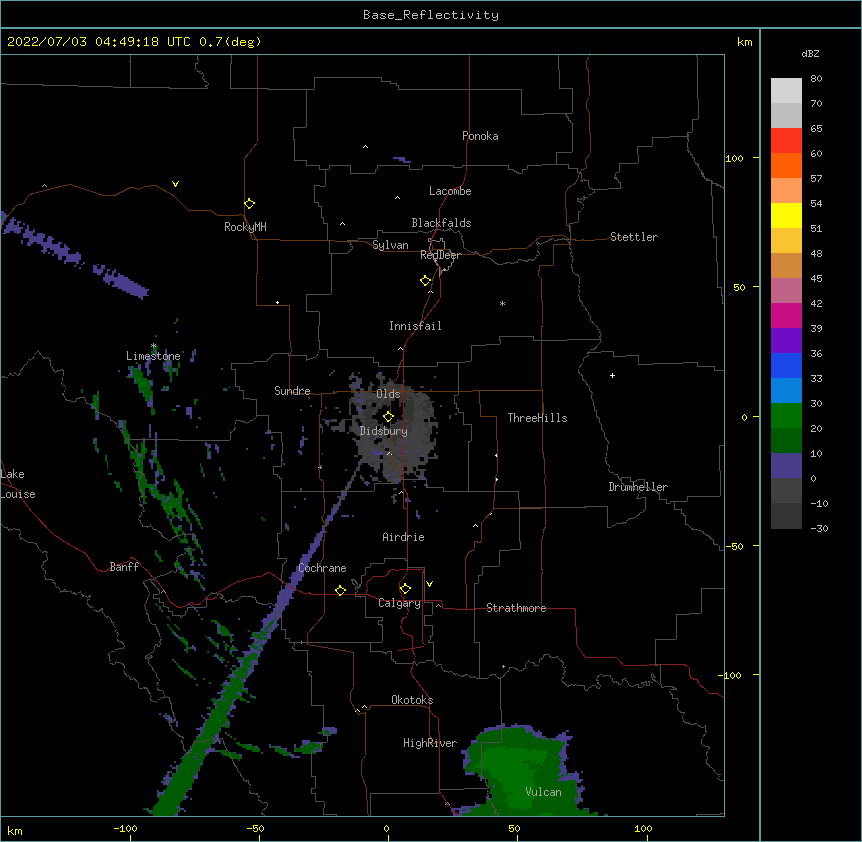Click the Okotoks city label
The image size is (862, 842).
[412, 700]
